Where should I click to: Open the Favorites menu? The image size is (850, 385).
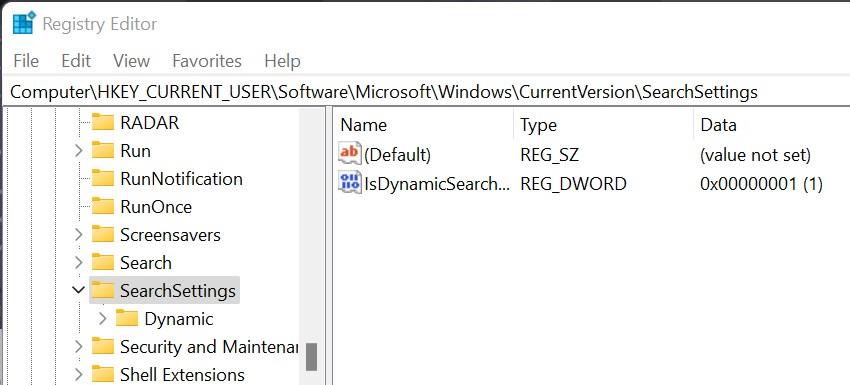tap(207, 61)
